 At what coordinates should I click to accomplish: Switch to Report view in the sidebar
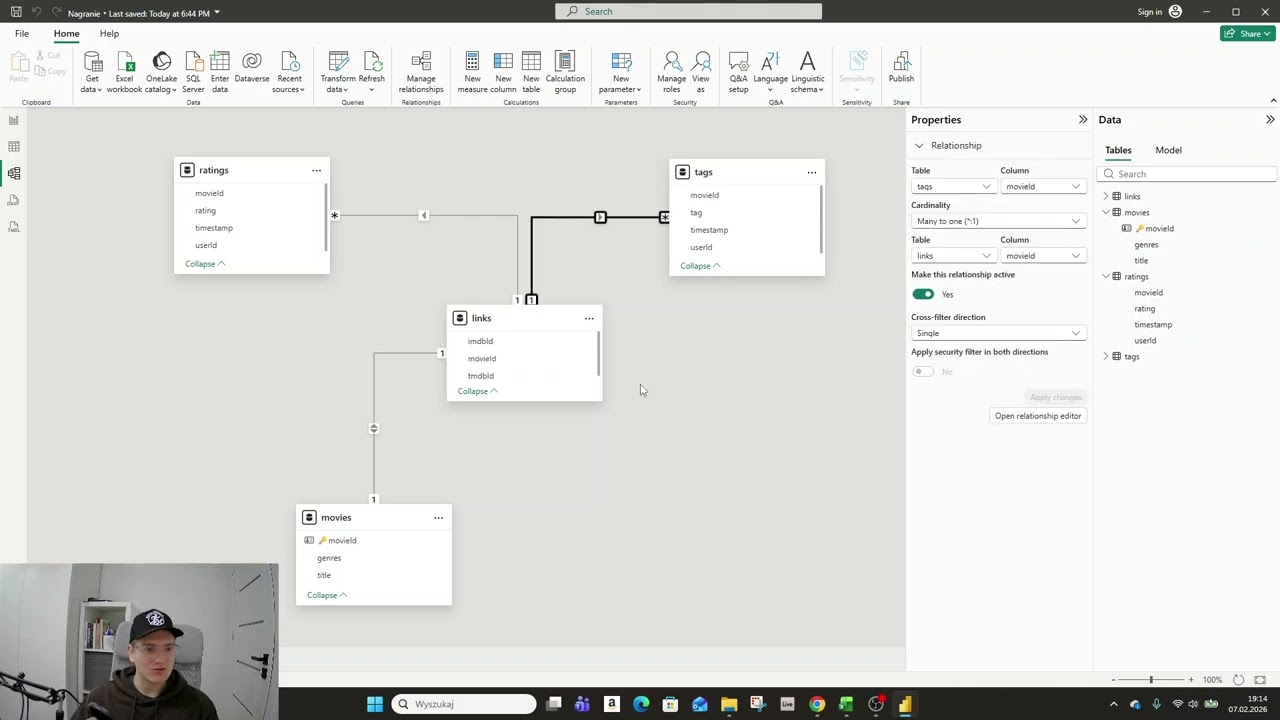point(14,120)
